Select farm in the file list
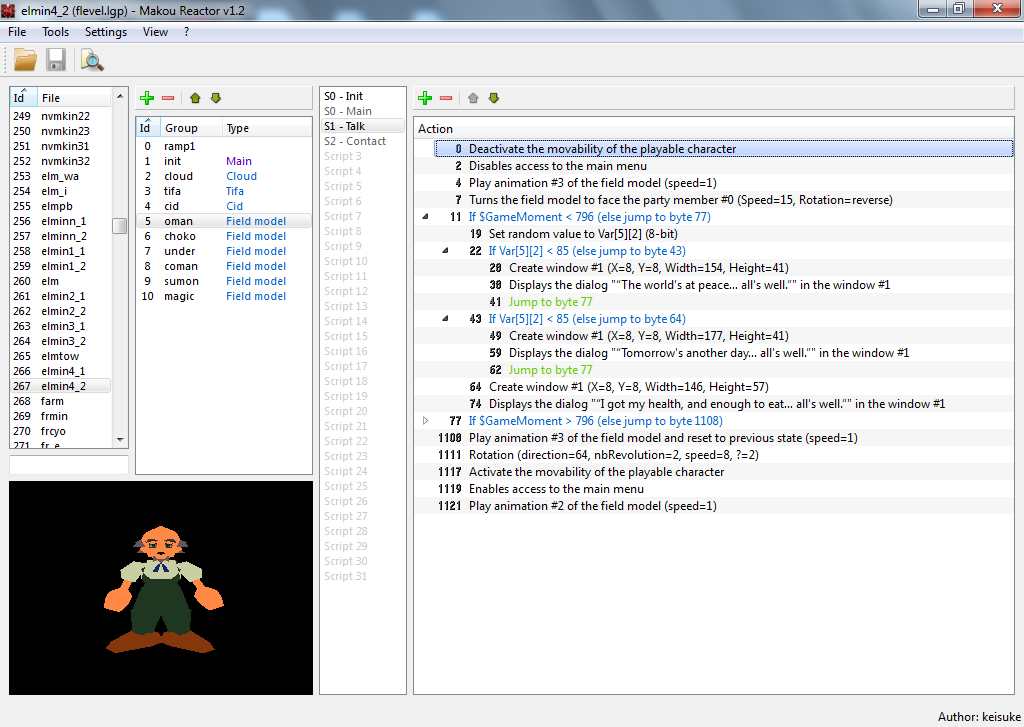 pyautogui.click(x=52, y=401)
